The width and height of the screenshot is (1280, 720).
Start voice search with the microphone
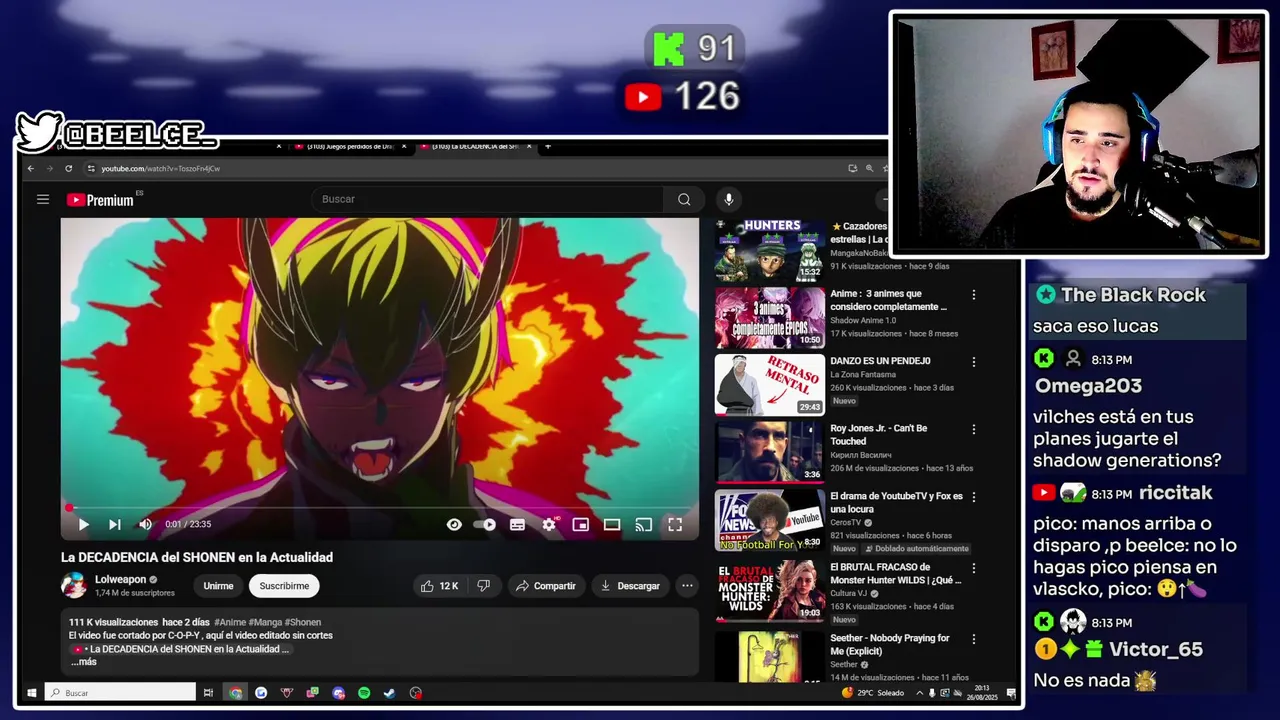click(x=728, y=199)
